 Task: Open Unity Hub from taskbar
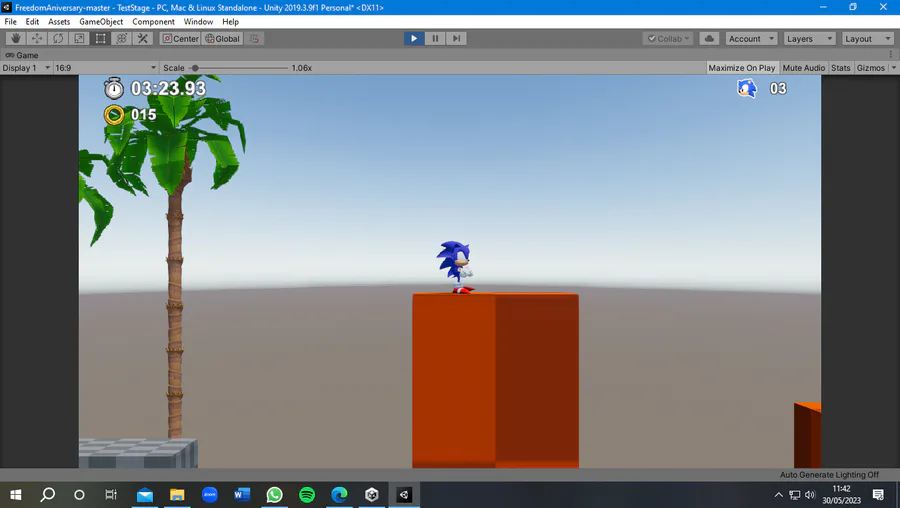pos(371,494)
